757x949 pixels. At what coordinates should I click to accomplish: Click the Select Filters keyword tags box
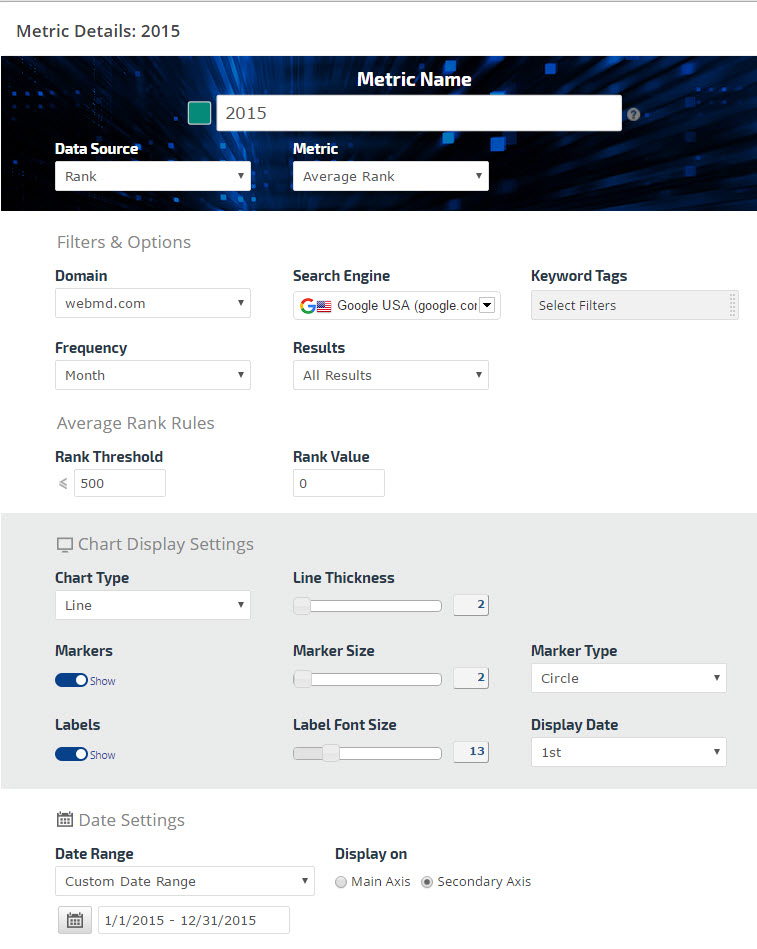pos(628,305)
